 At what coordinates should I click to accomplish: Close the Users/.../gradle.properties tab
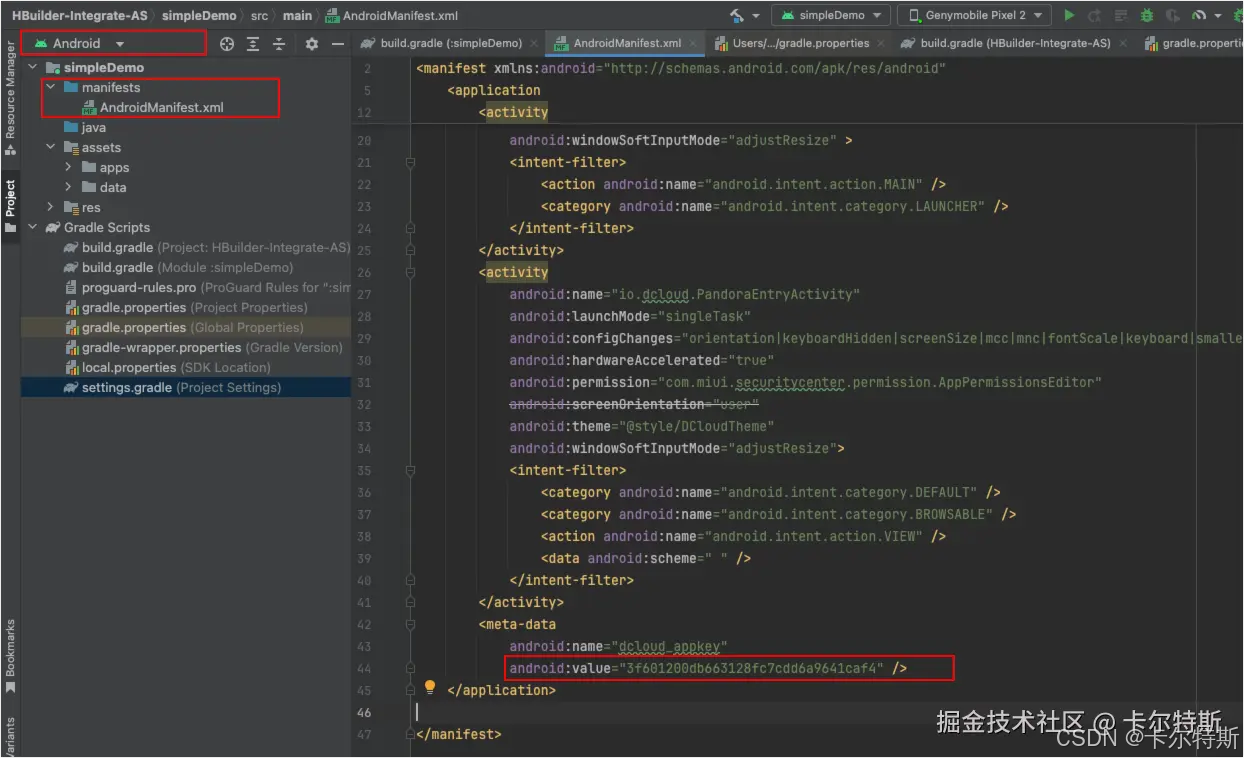881,44
